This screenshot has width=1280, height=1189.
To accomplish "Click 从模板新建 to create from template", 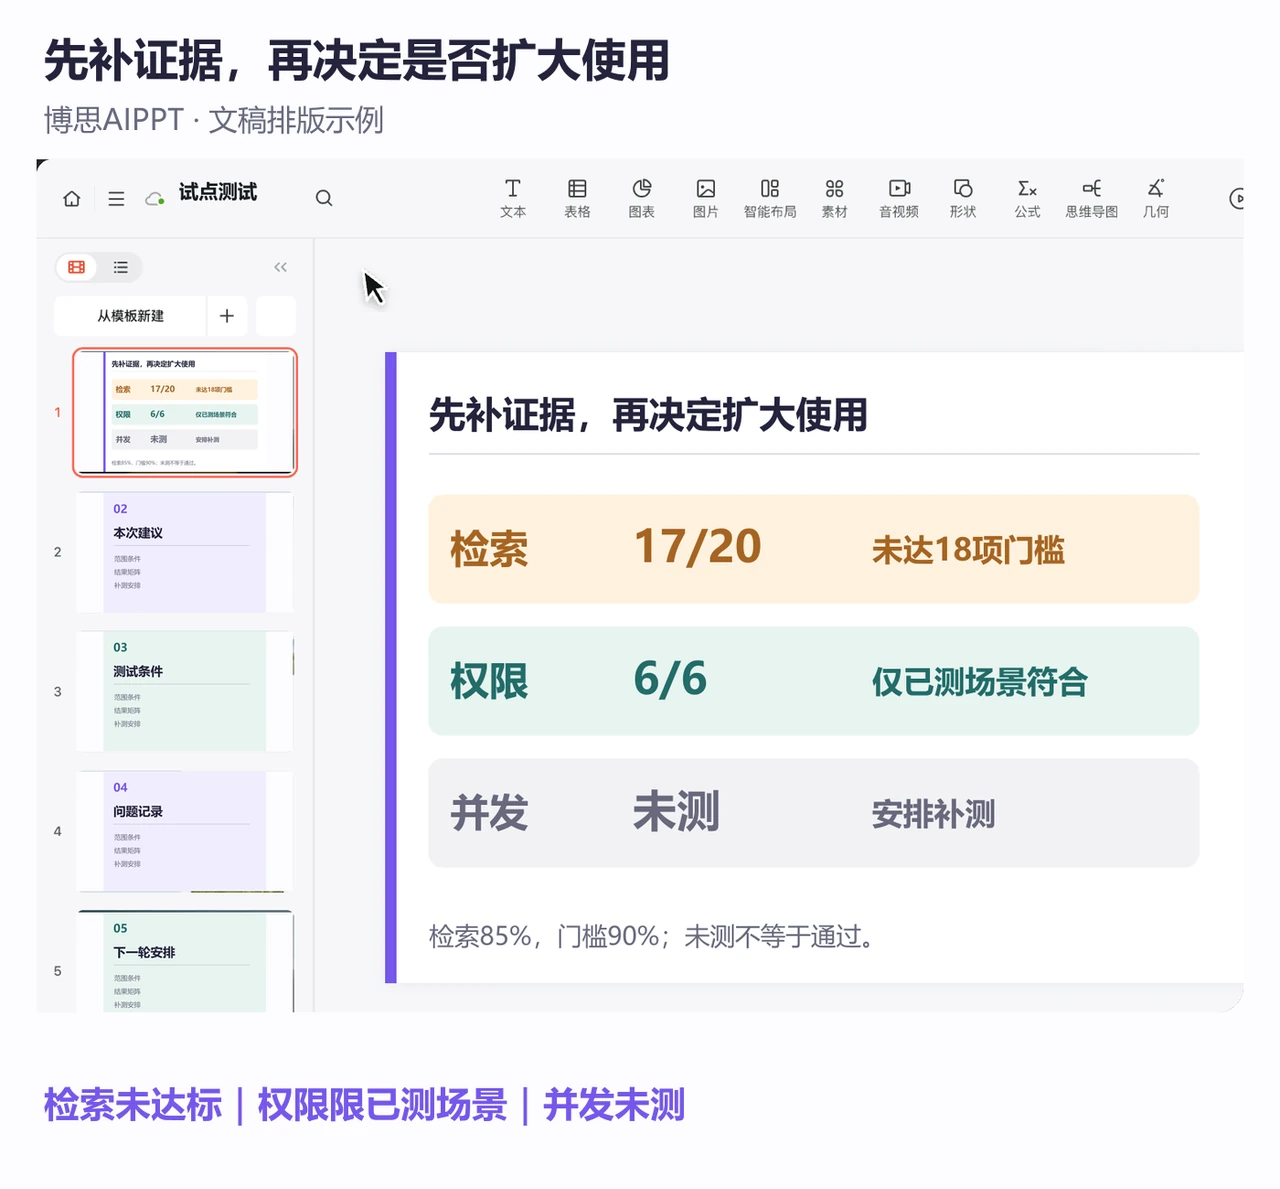I will coord(130,316).
